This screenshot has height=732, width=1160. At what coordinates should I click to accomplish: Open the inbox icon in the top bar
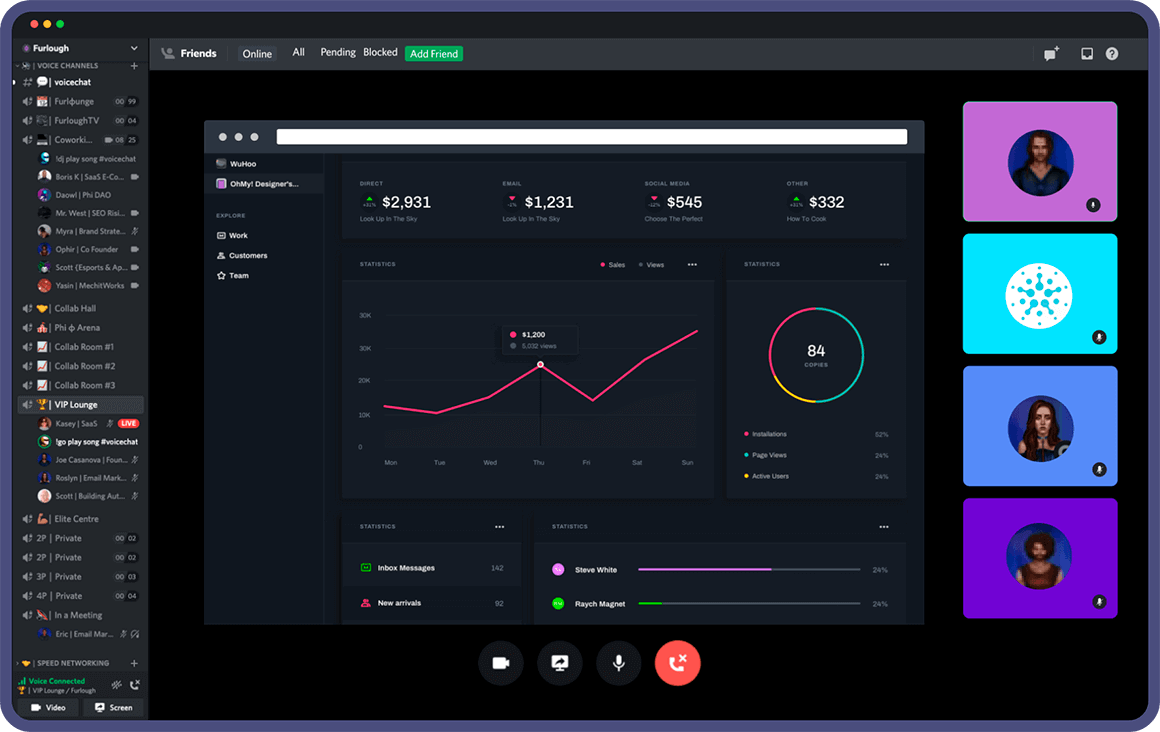coord(1087,54)
